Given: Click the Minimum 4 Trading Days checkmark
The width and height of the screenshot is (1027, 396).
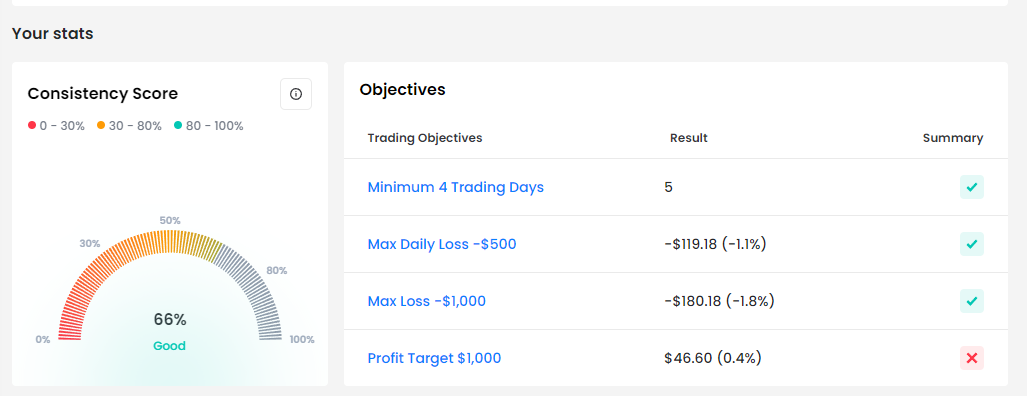Looking at the screenshot, I should click(x=972, y=187).
